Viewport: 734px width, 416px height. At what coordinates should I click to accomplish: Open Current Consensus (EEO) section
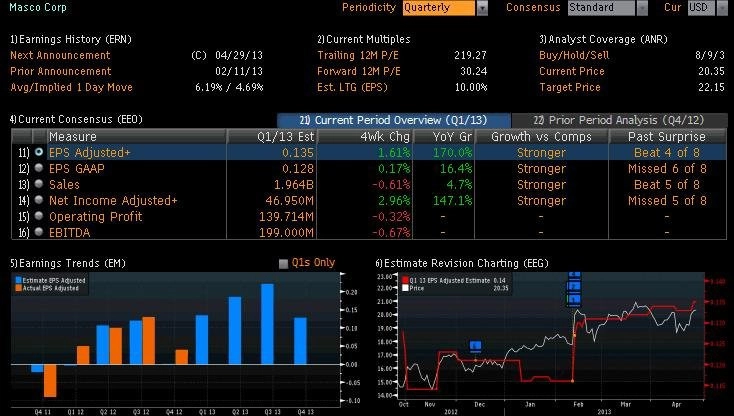click(x=76, y=119)
